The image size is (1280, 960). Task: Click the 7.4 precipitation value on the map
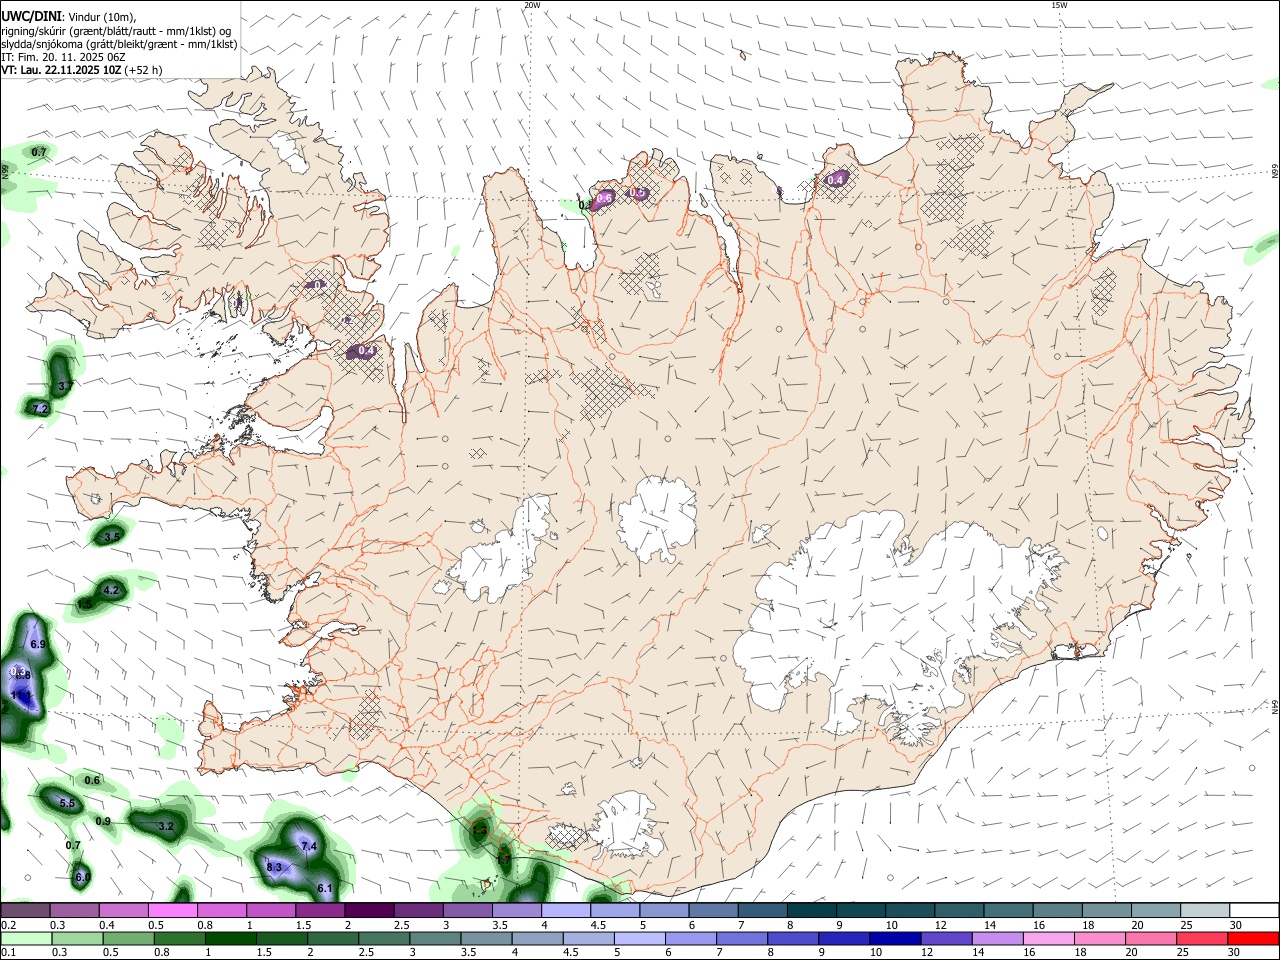pos(309,847)
